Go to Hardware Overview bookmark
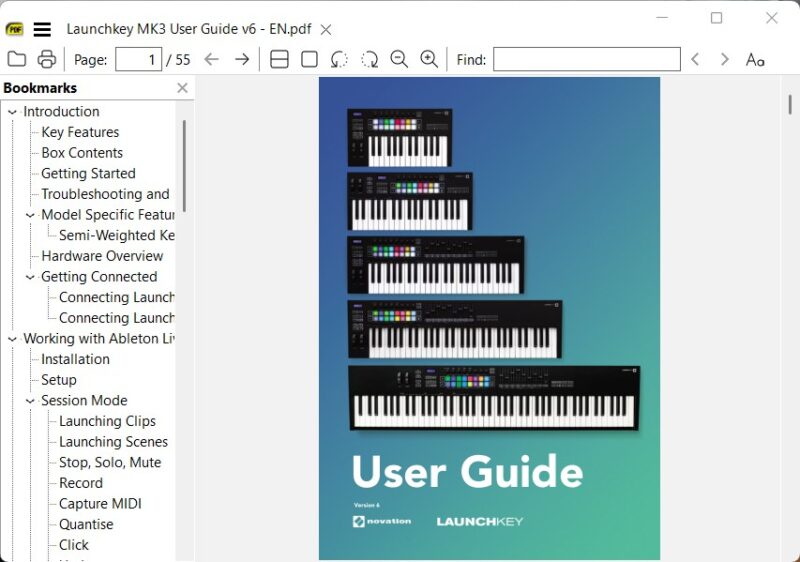Viewport: 800px width, 562px height. [102, 256]
